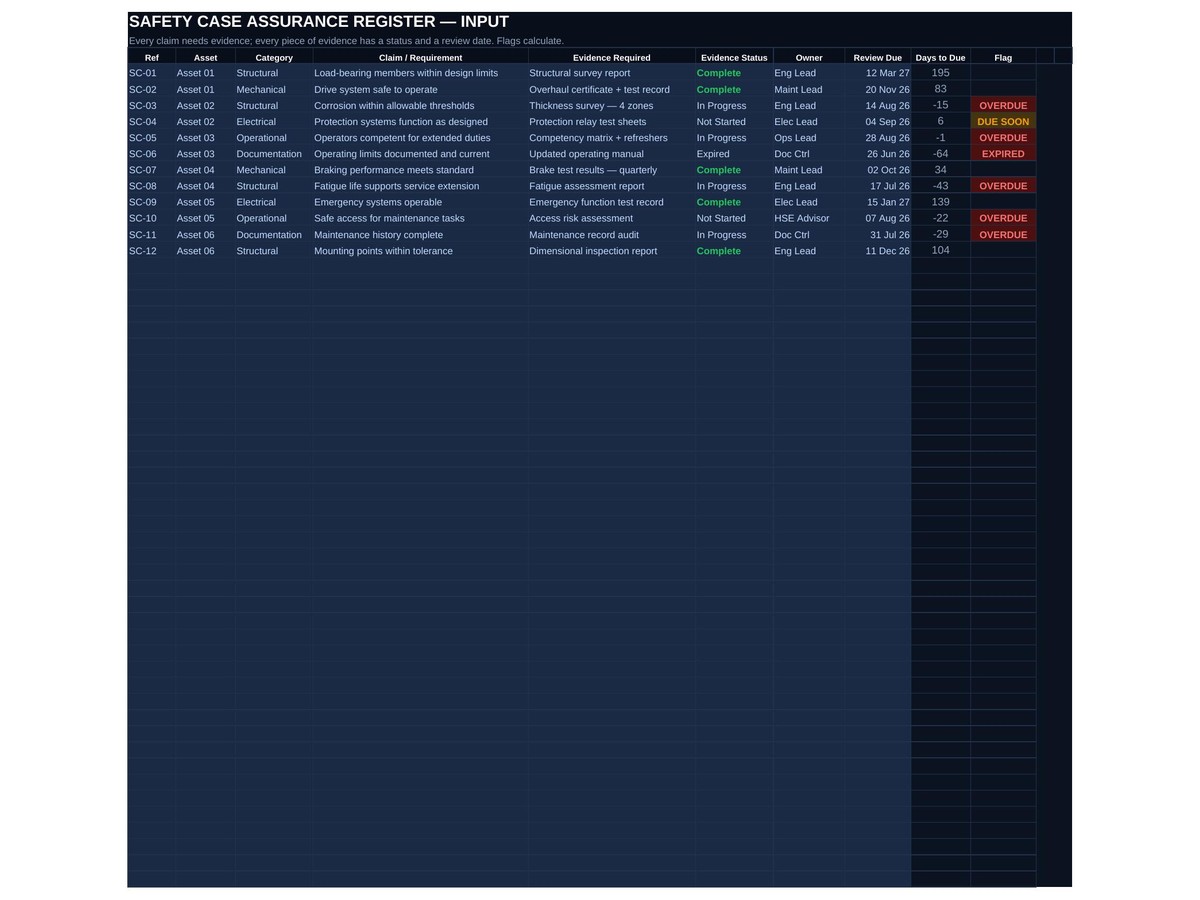Click the Evidence Status column header
This screenshot has height=900, width=1200.
734,58
